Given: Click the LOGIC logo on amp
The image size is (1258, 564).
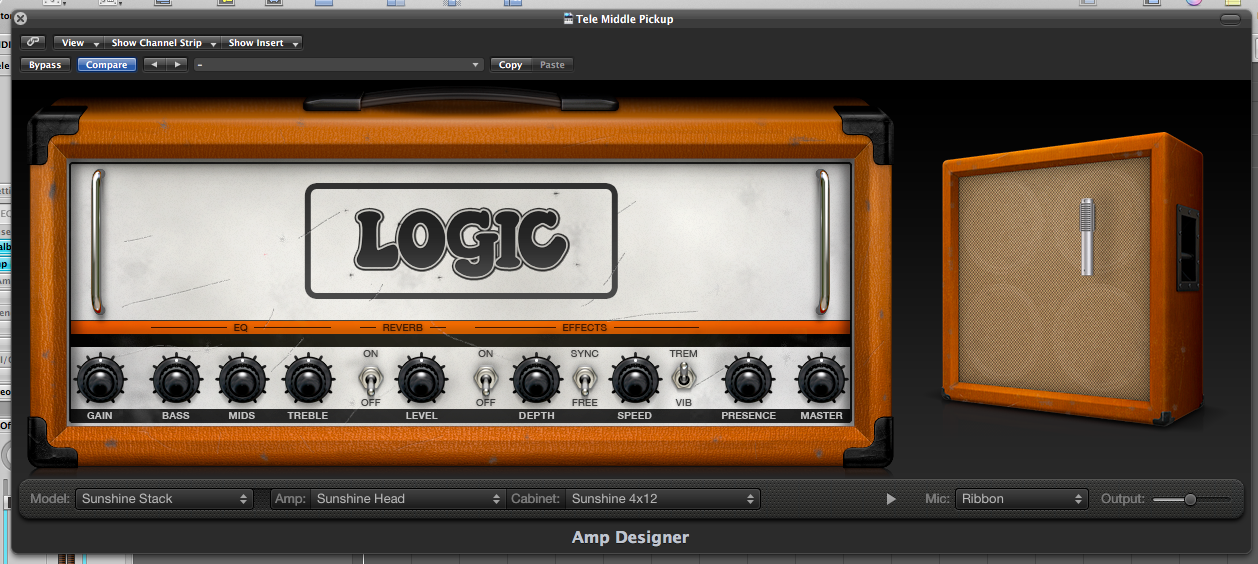Looking at the screenshot, I should 461,241.
